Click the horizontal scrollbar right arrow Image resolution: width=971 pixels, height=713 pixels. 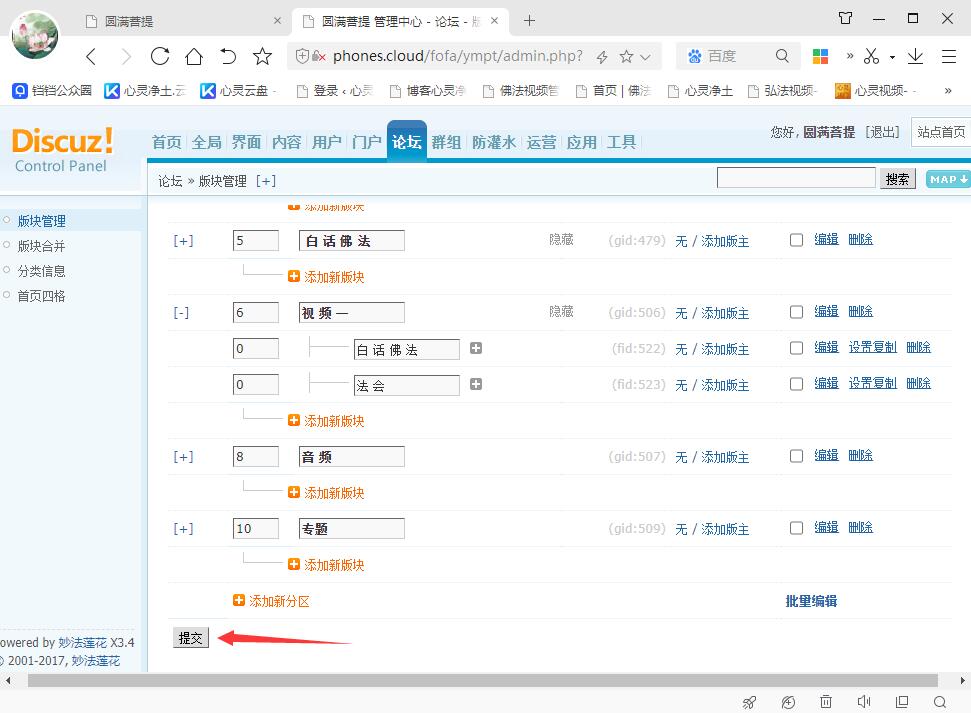tap(963, 680)
